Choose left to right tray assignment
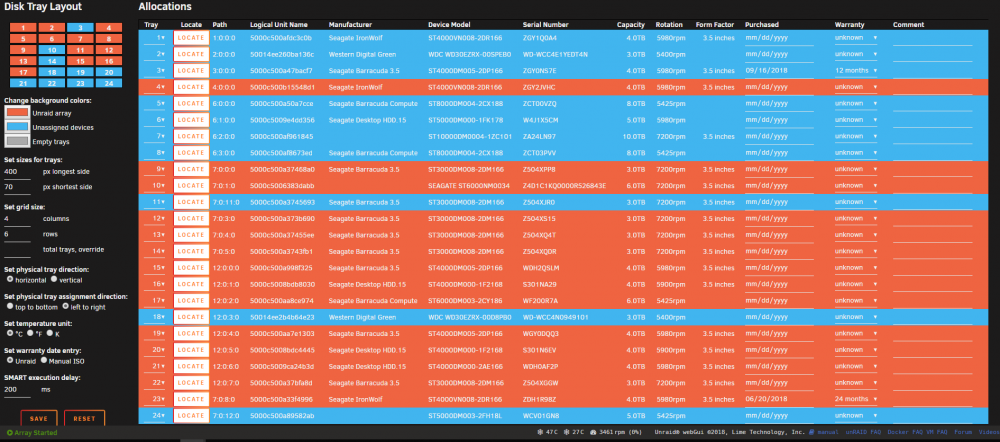The height and width of the screenshot is (442, 1000). click(x=65, y=307)
